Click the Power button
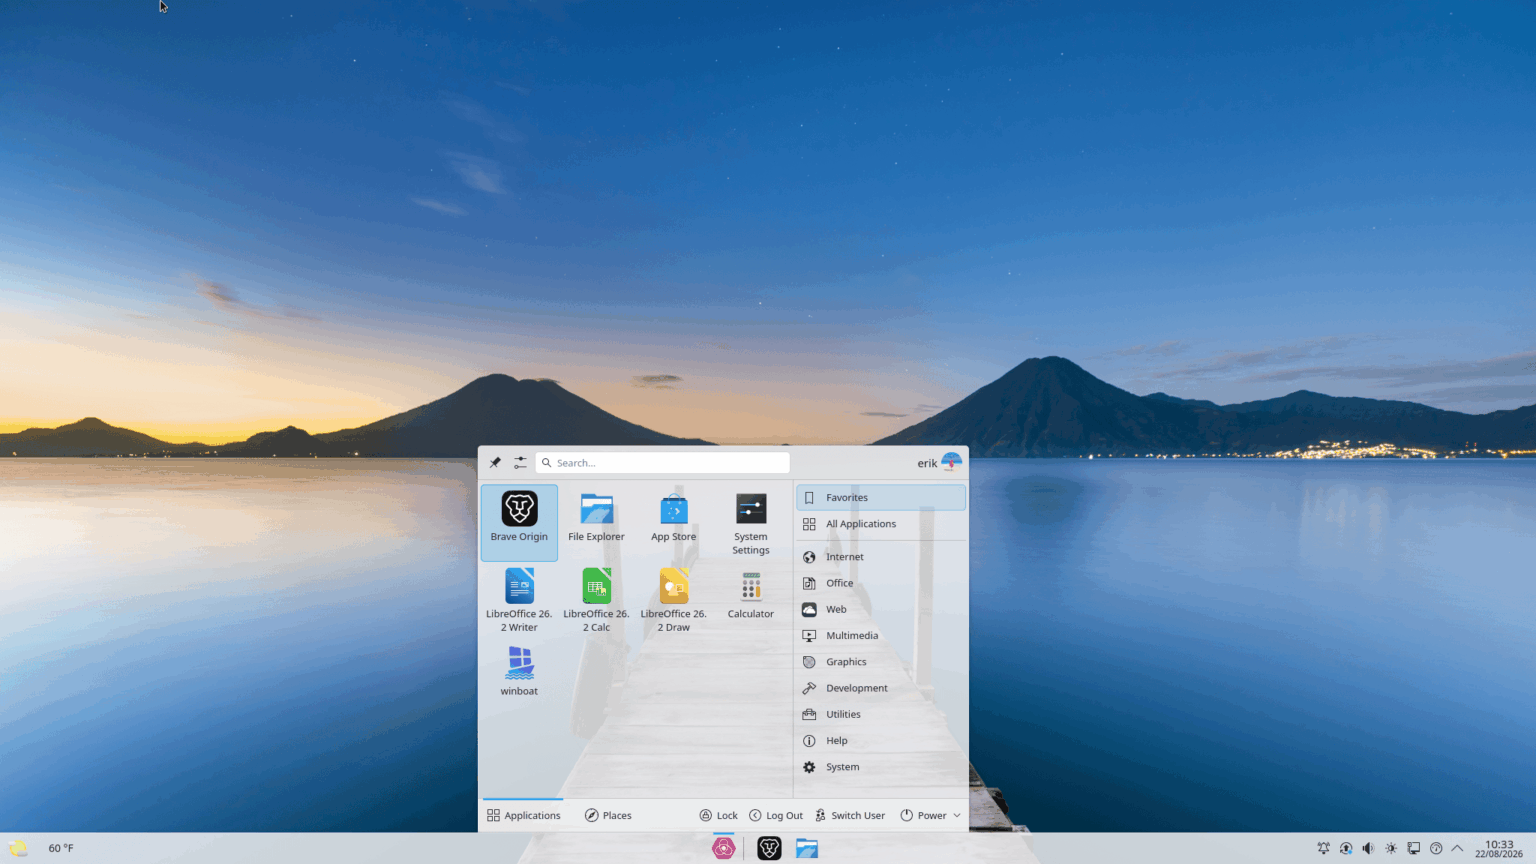1536x864 pixels. coord(923,815)
